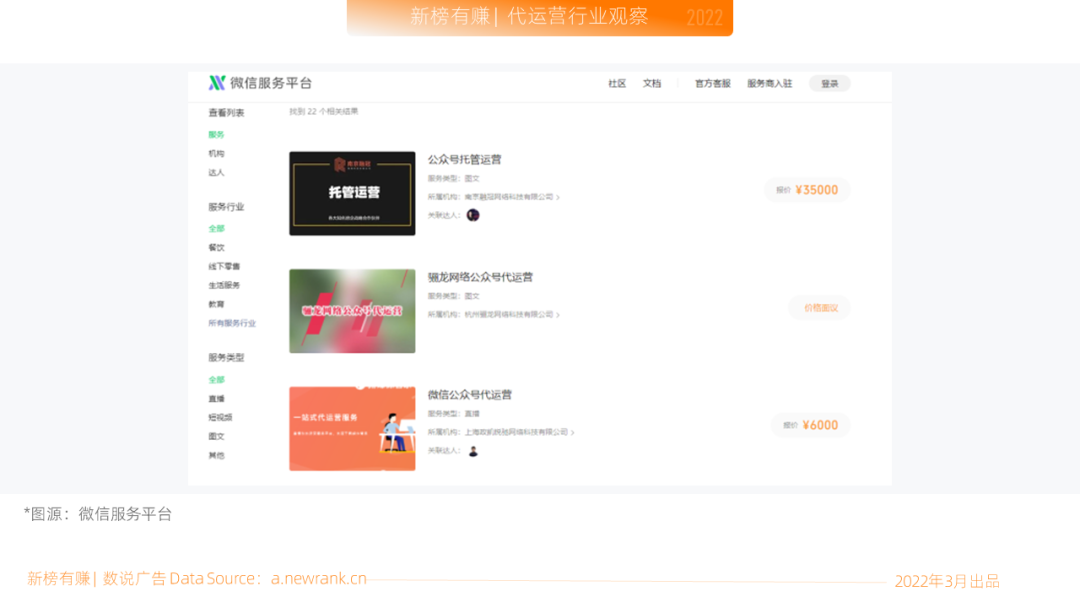Click the 登录 button

click(x=828, y=83)
